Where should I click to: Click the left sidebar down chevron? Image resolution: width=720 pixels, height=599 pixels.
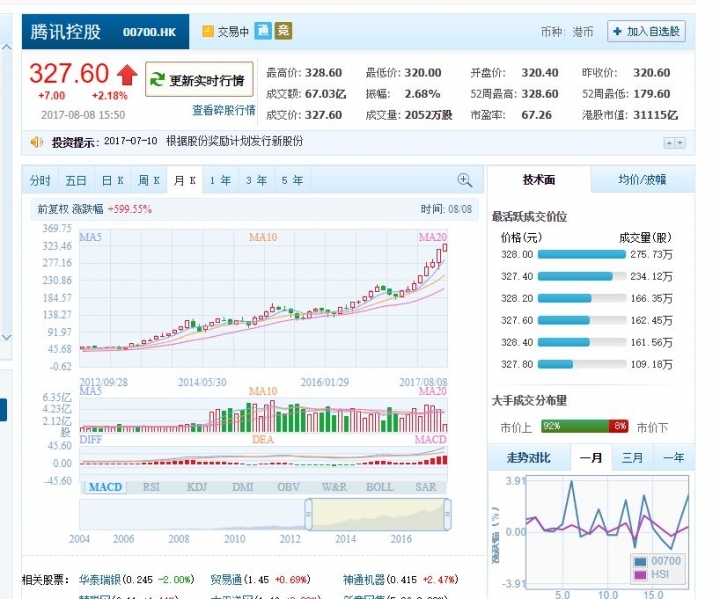pos(6,338)
